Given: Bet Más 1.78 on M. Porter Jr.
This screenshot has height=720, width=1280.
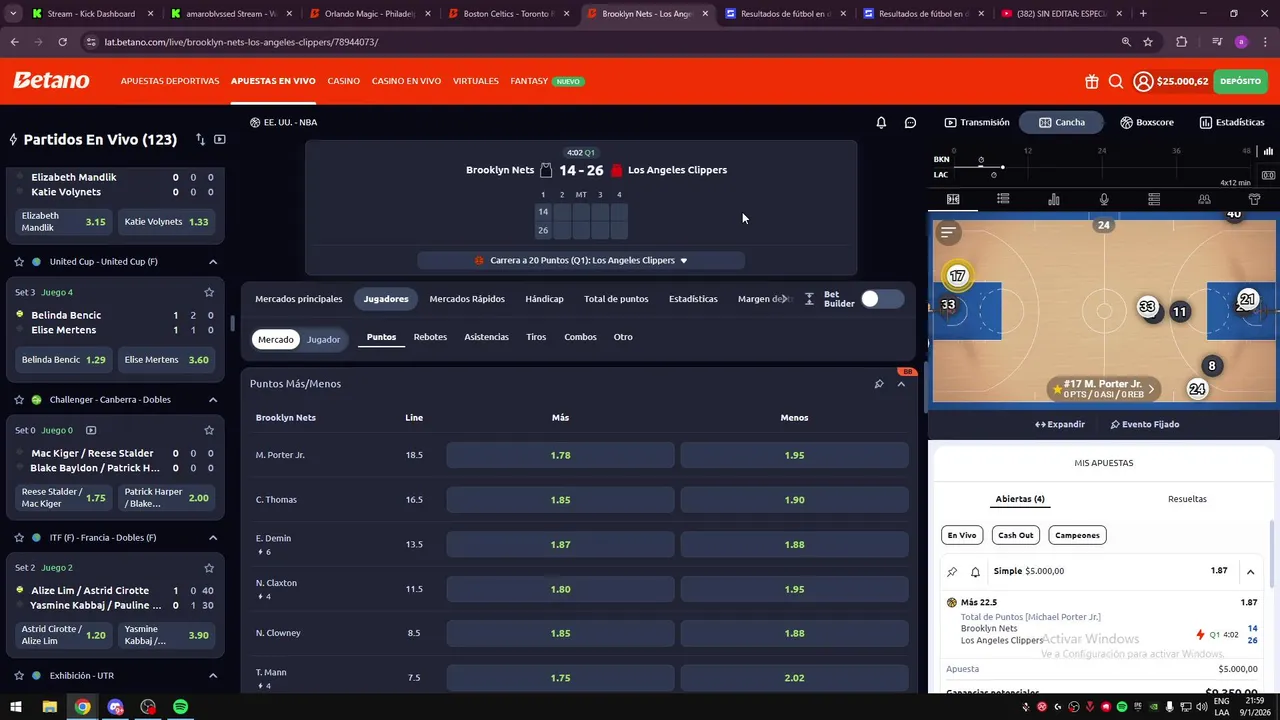Looking at the screenshot, I should click(x=560, y=455).
